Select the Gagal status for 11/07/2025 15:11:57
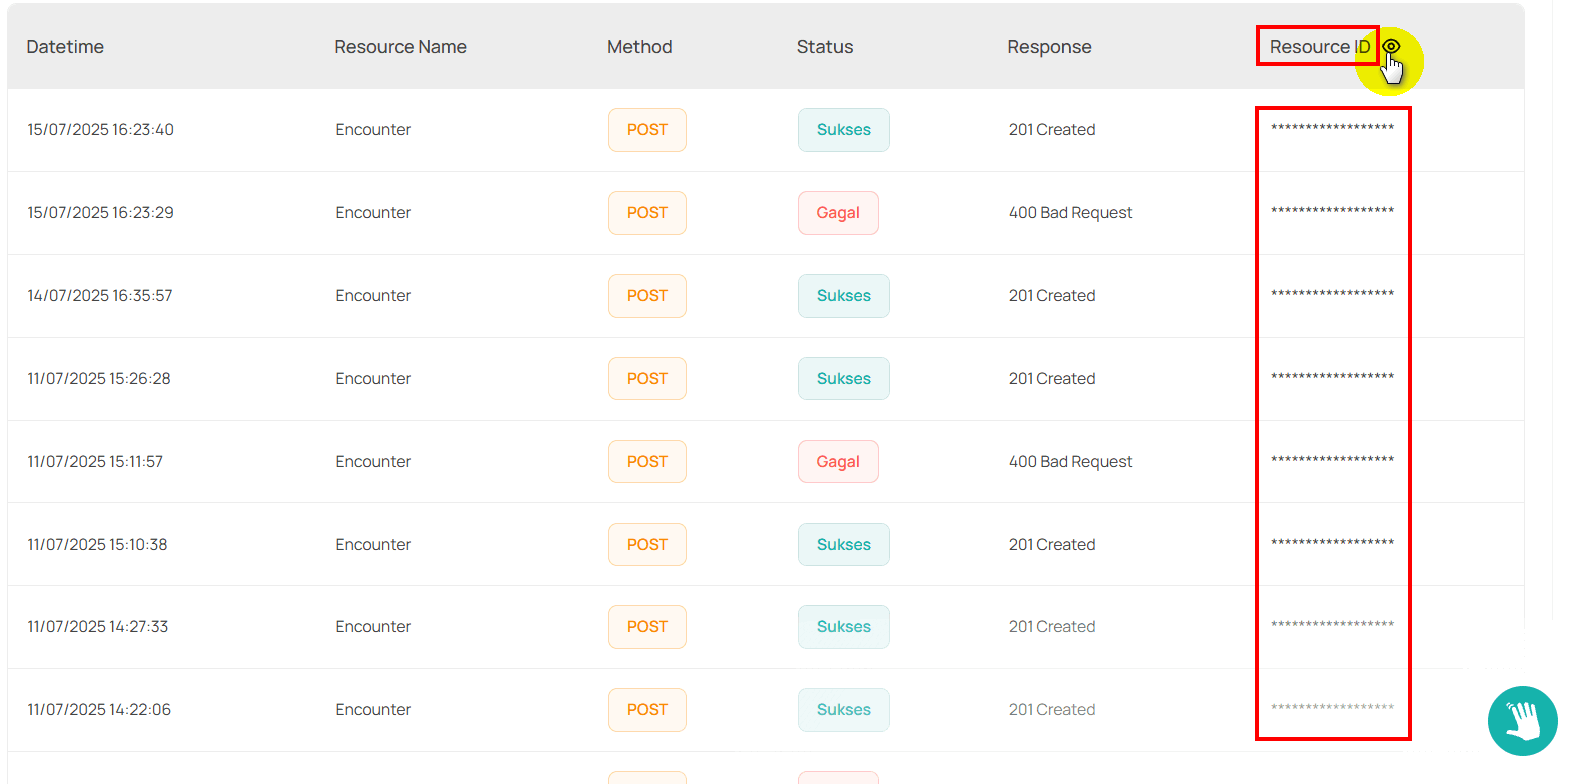 [838, 462]
